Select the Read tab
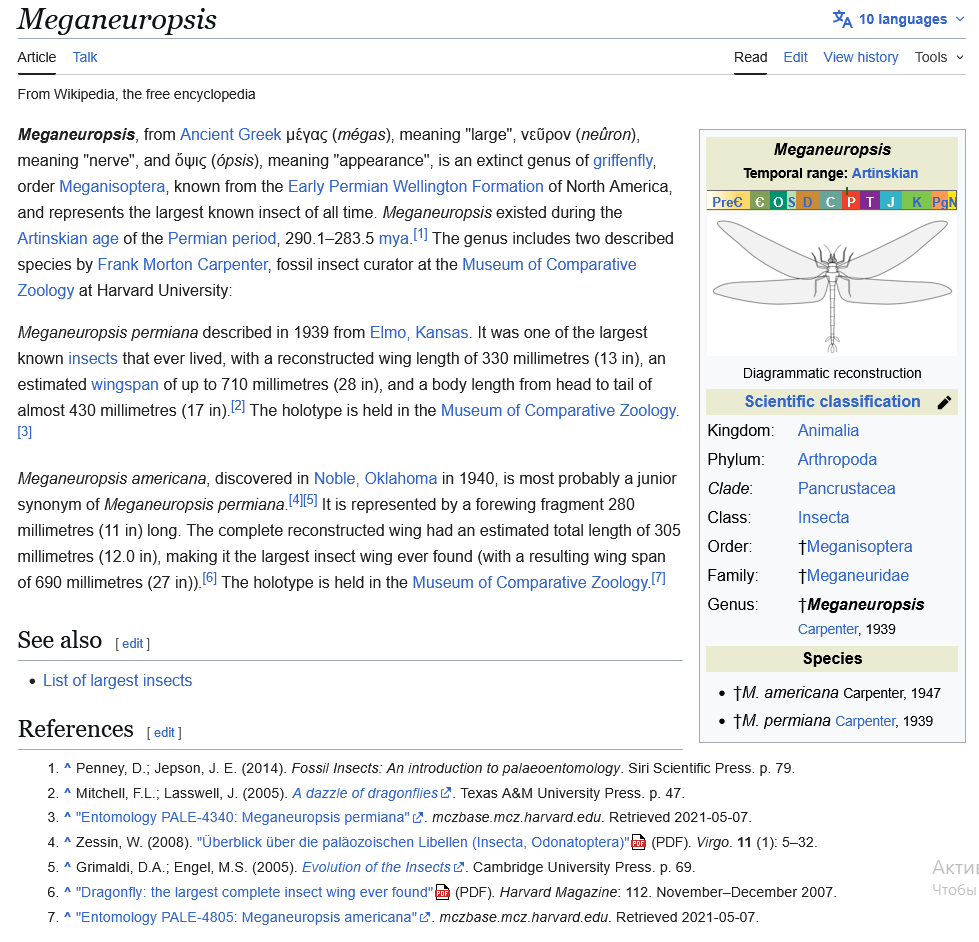Screen dimensions: 979x942 click(750, 57)
